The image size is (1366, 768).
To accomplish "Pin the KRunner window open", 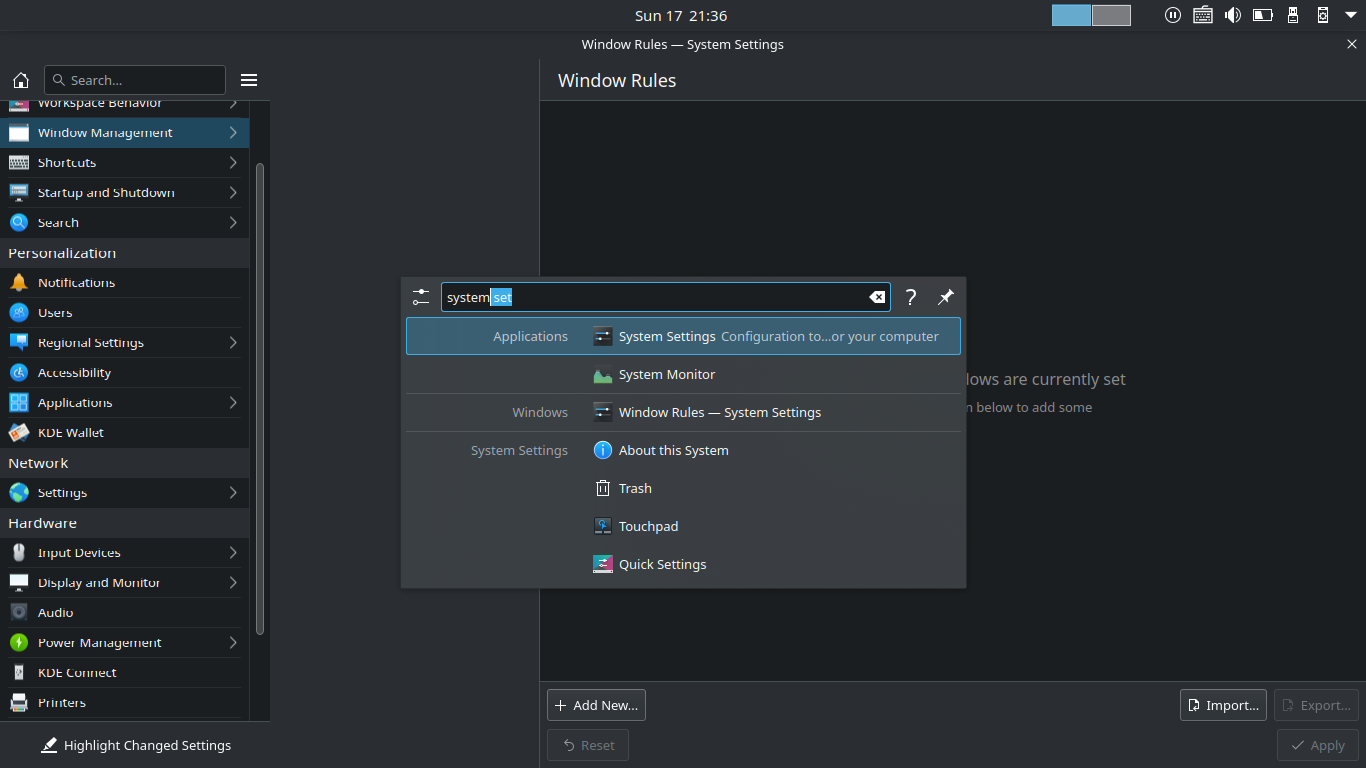I will (x=945, y=297).
